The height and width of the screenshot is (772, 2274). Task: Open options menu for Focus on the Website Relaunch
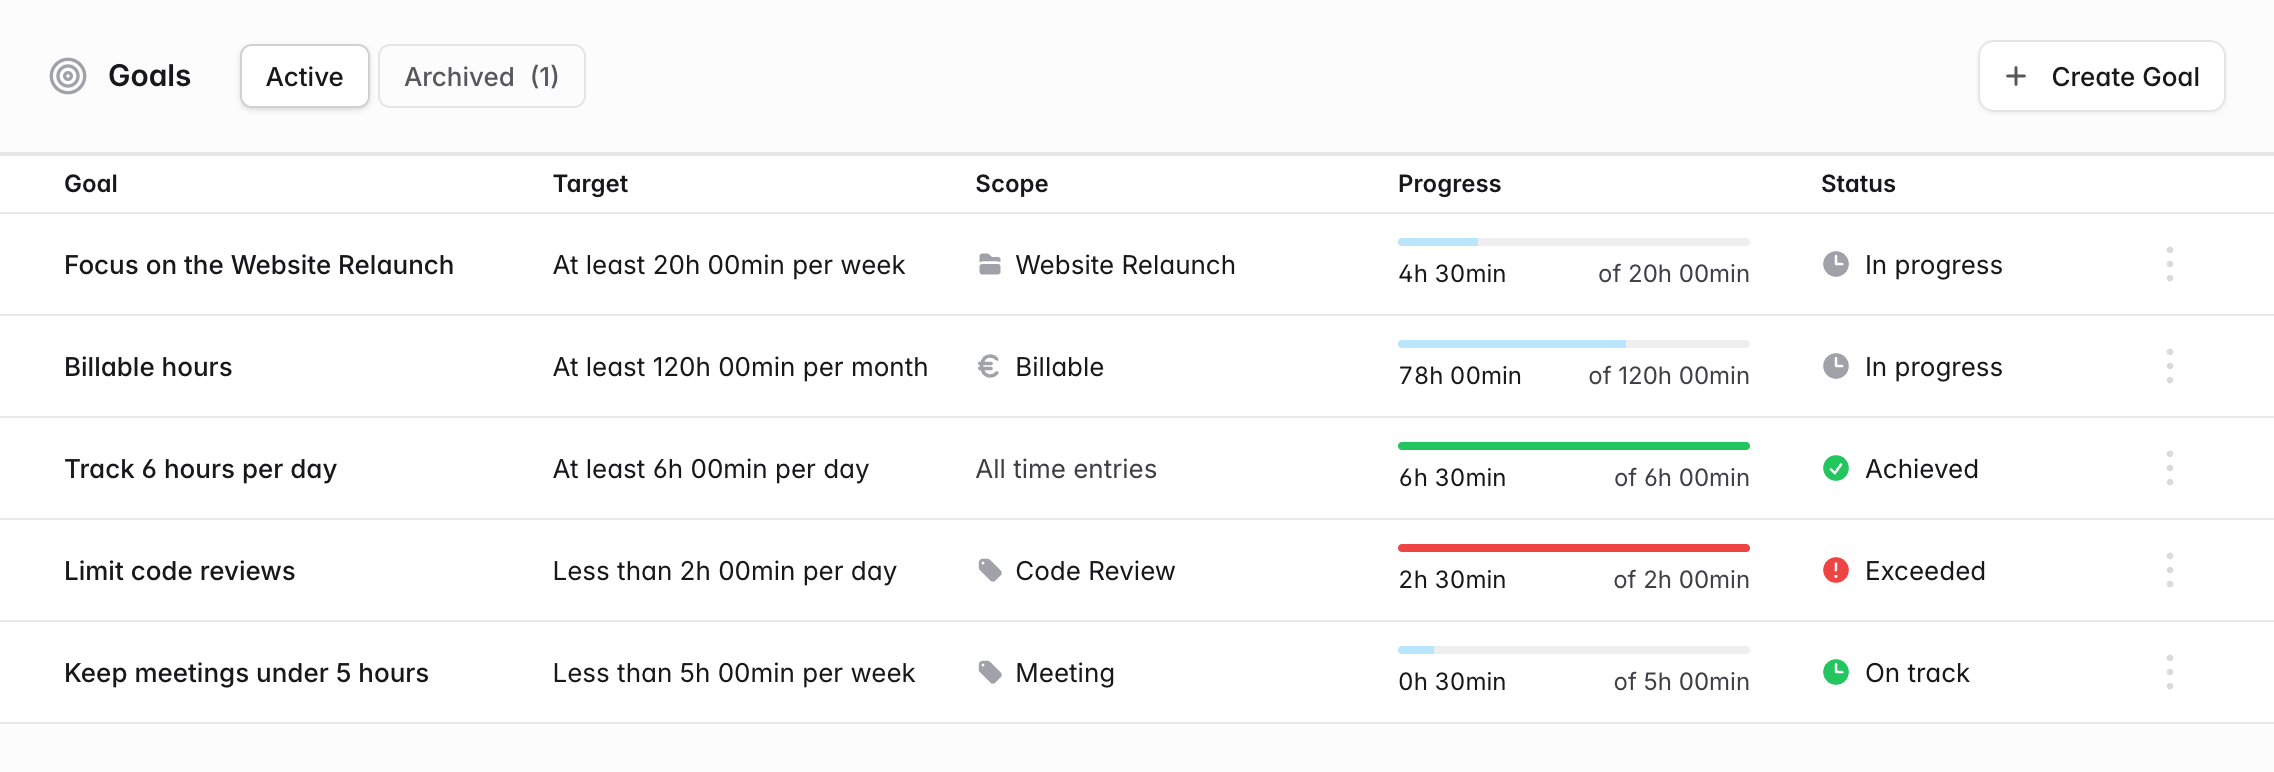pyautogui.click(x=2169, y=264)
